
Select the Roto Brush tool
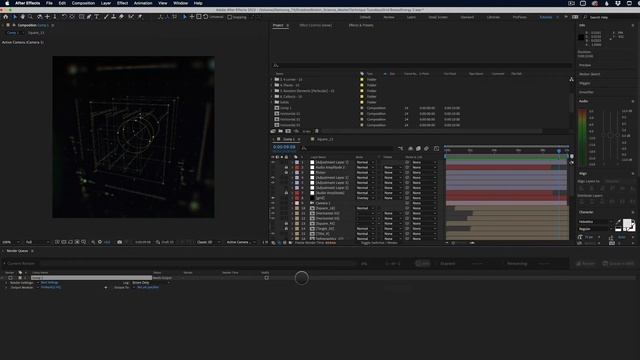point(131,17)
